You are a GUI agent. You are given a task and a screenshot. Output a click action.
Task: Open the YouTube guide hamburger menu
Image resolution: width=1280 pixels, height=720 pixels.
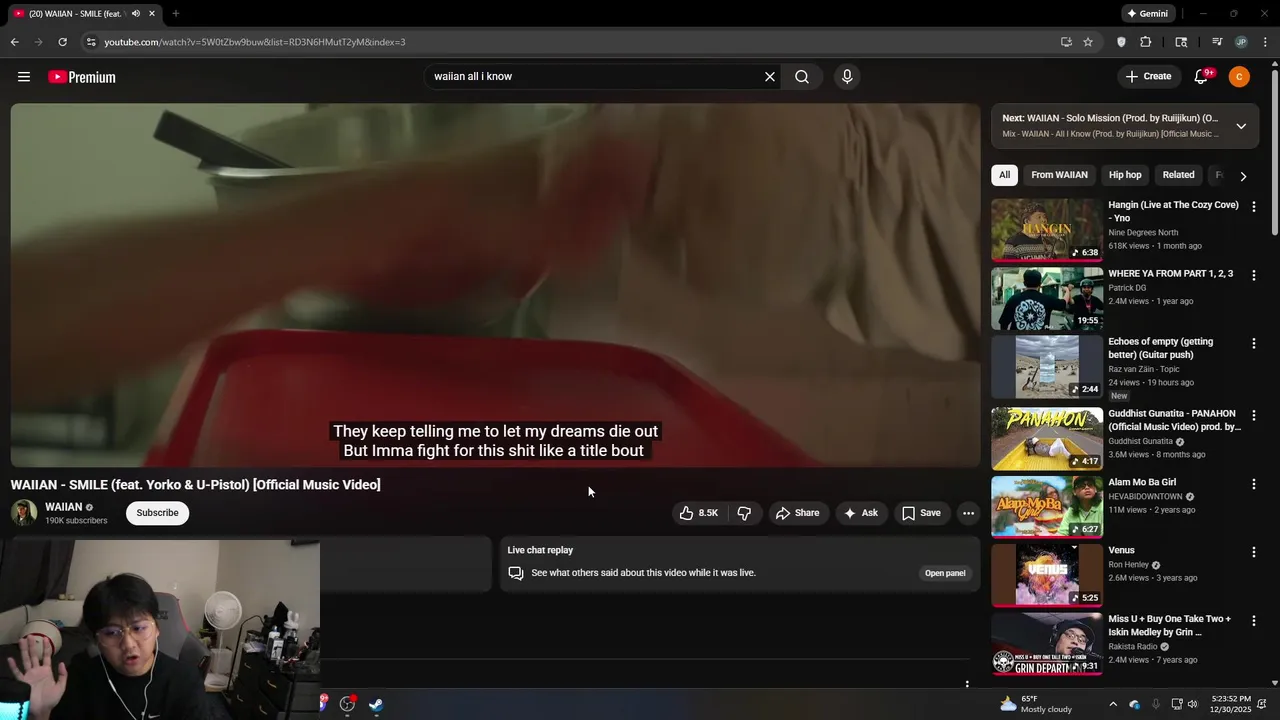point(24,77)
